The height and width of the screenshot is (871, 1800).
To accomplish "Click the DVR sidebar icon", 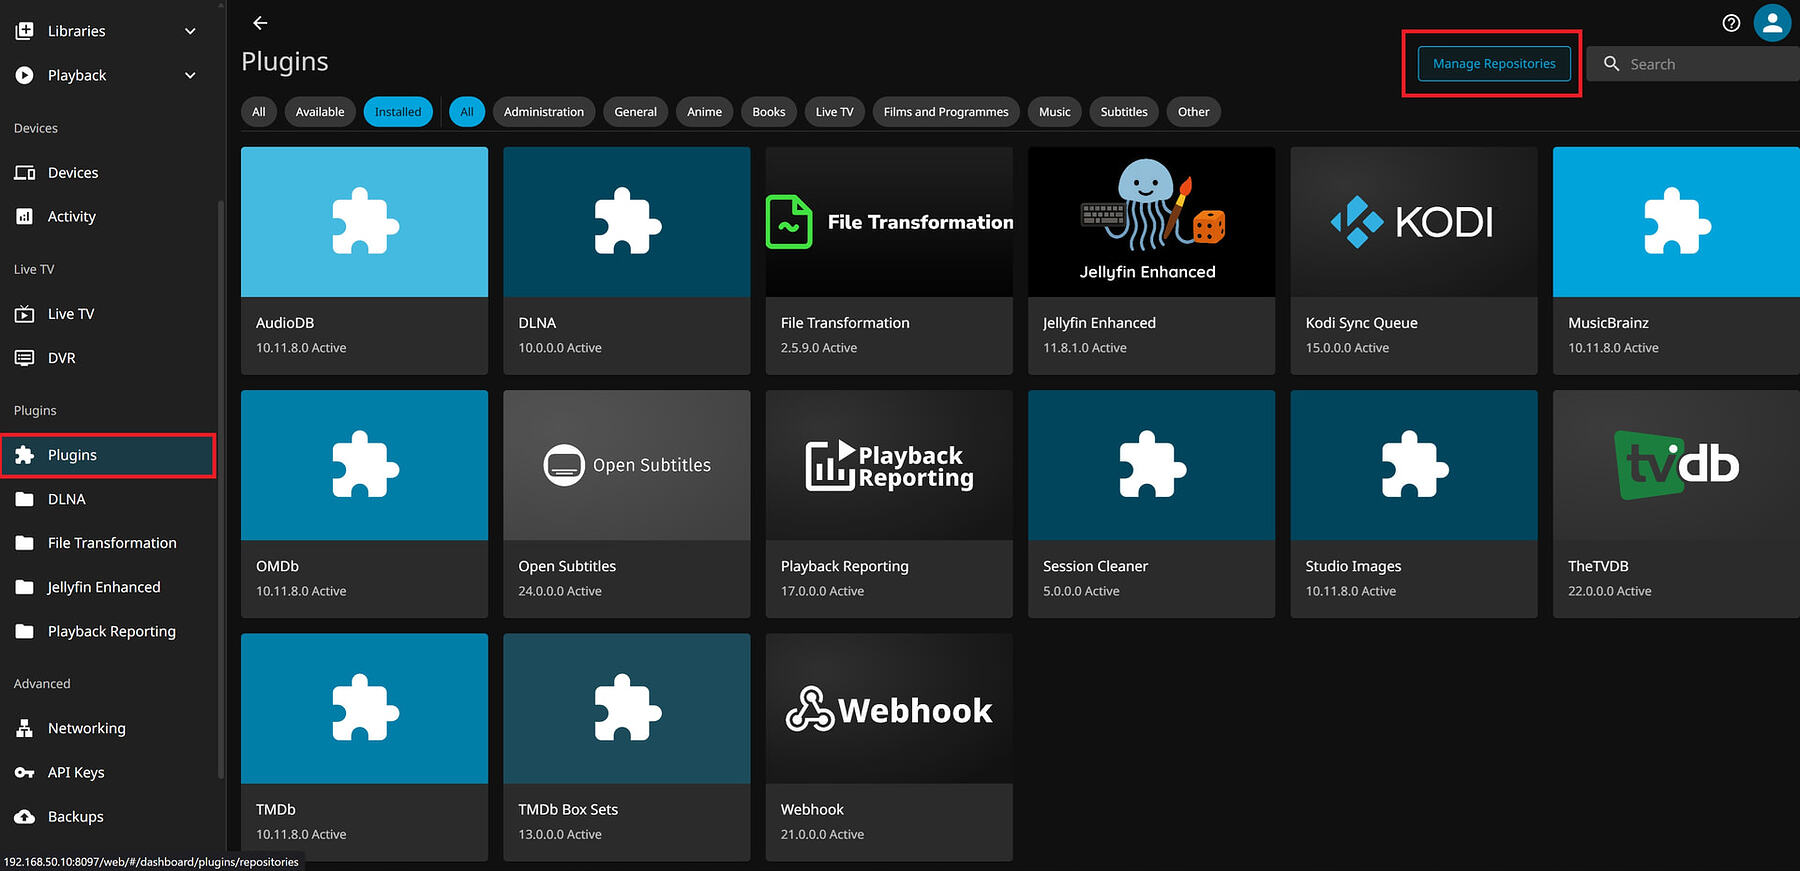I will click(25, 358).
